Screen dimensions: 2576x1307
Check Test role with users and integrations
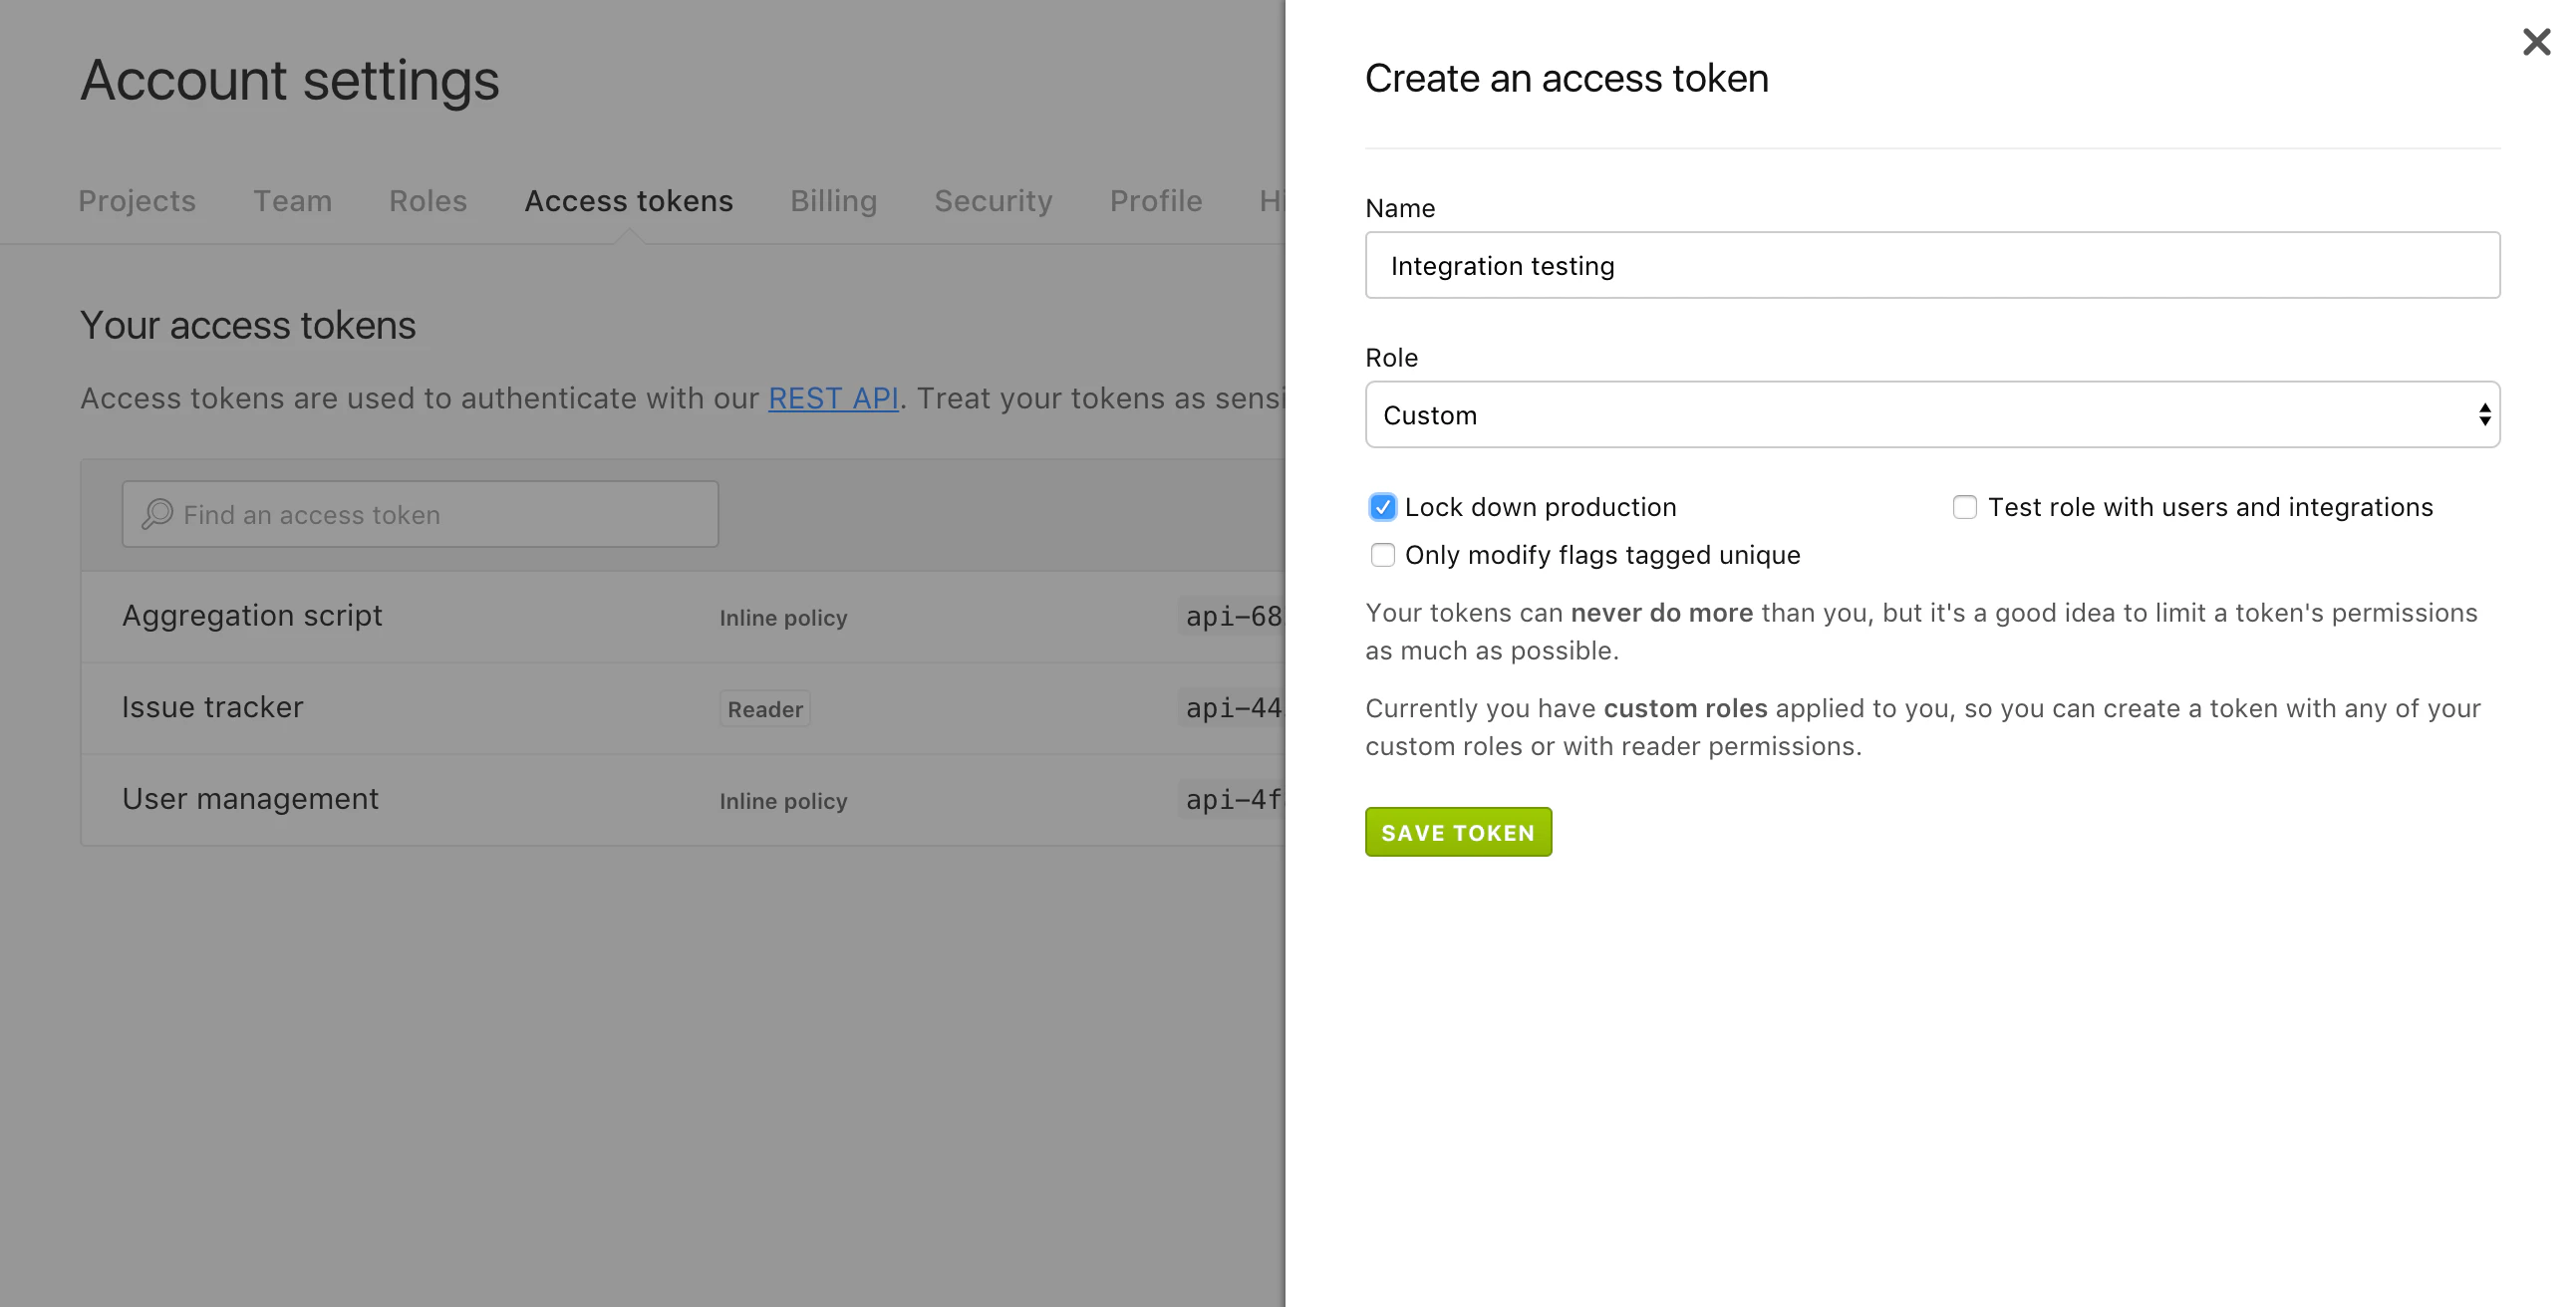point(1963,507)
